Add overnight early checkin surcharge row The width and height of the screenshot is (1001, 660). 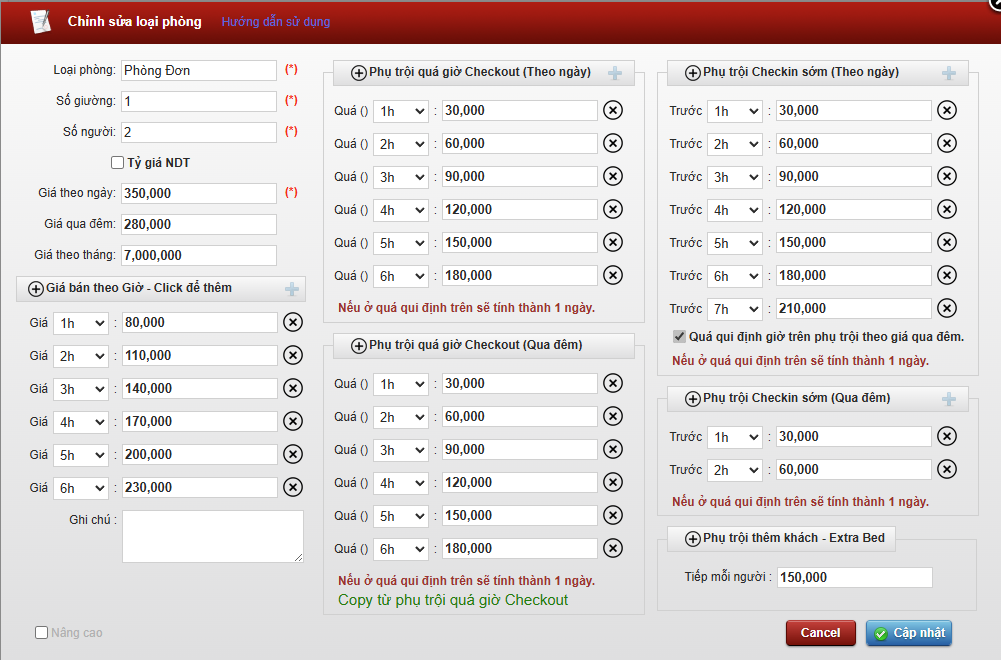pos(949,399)
